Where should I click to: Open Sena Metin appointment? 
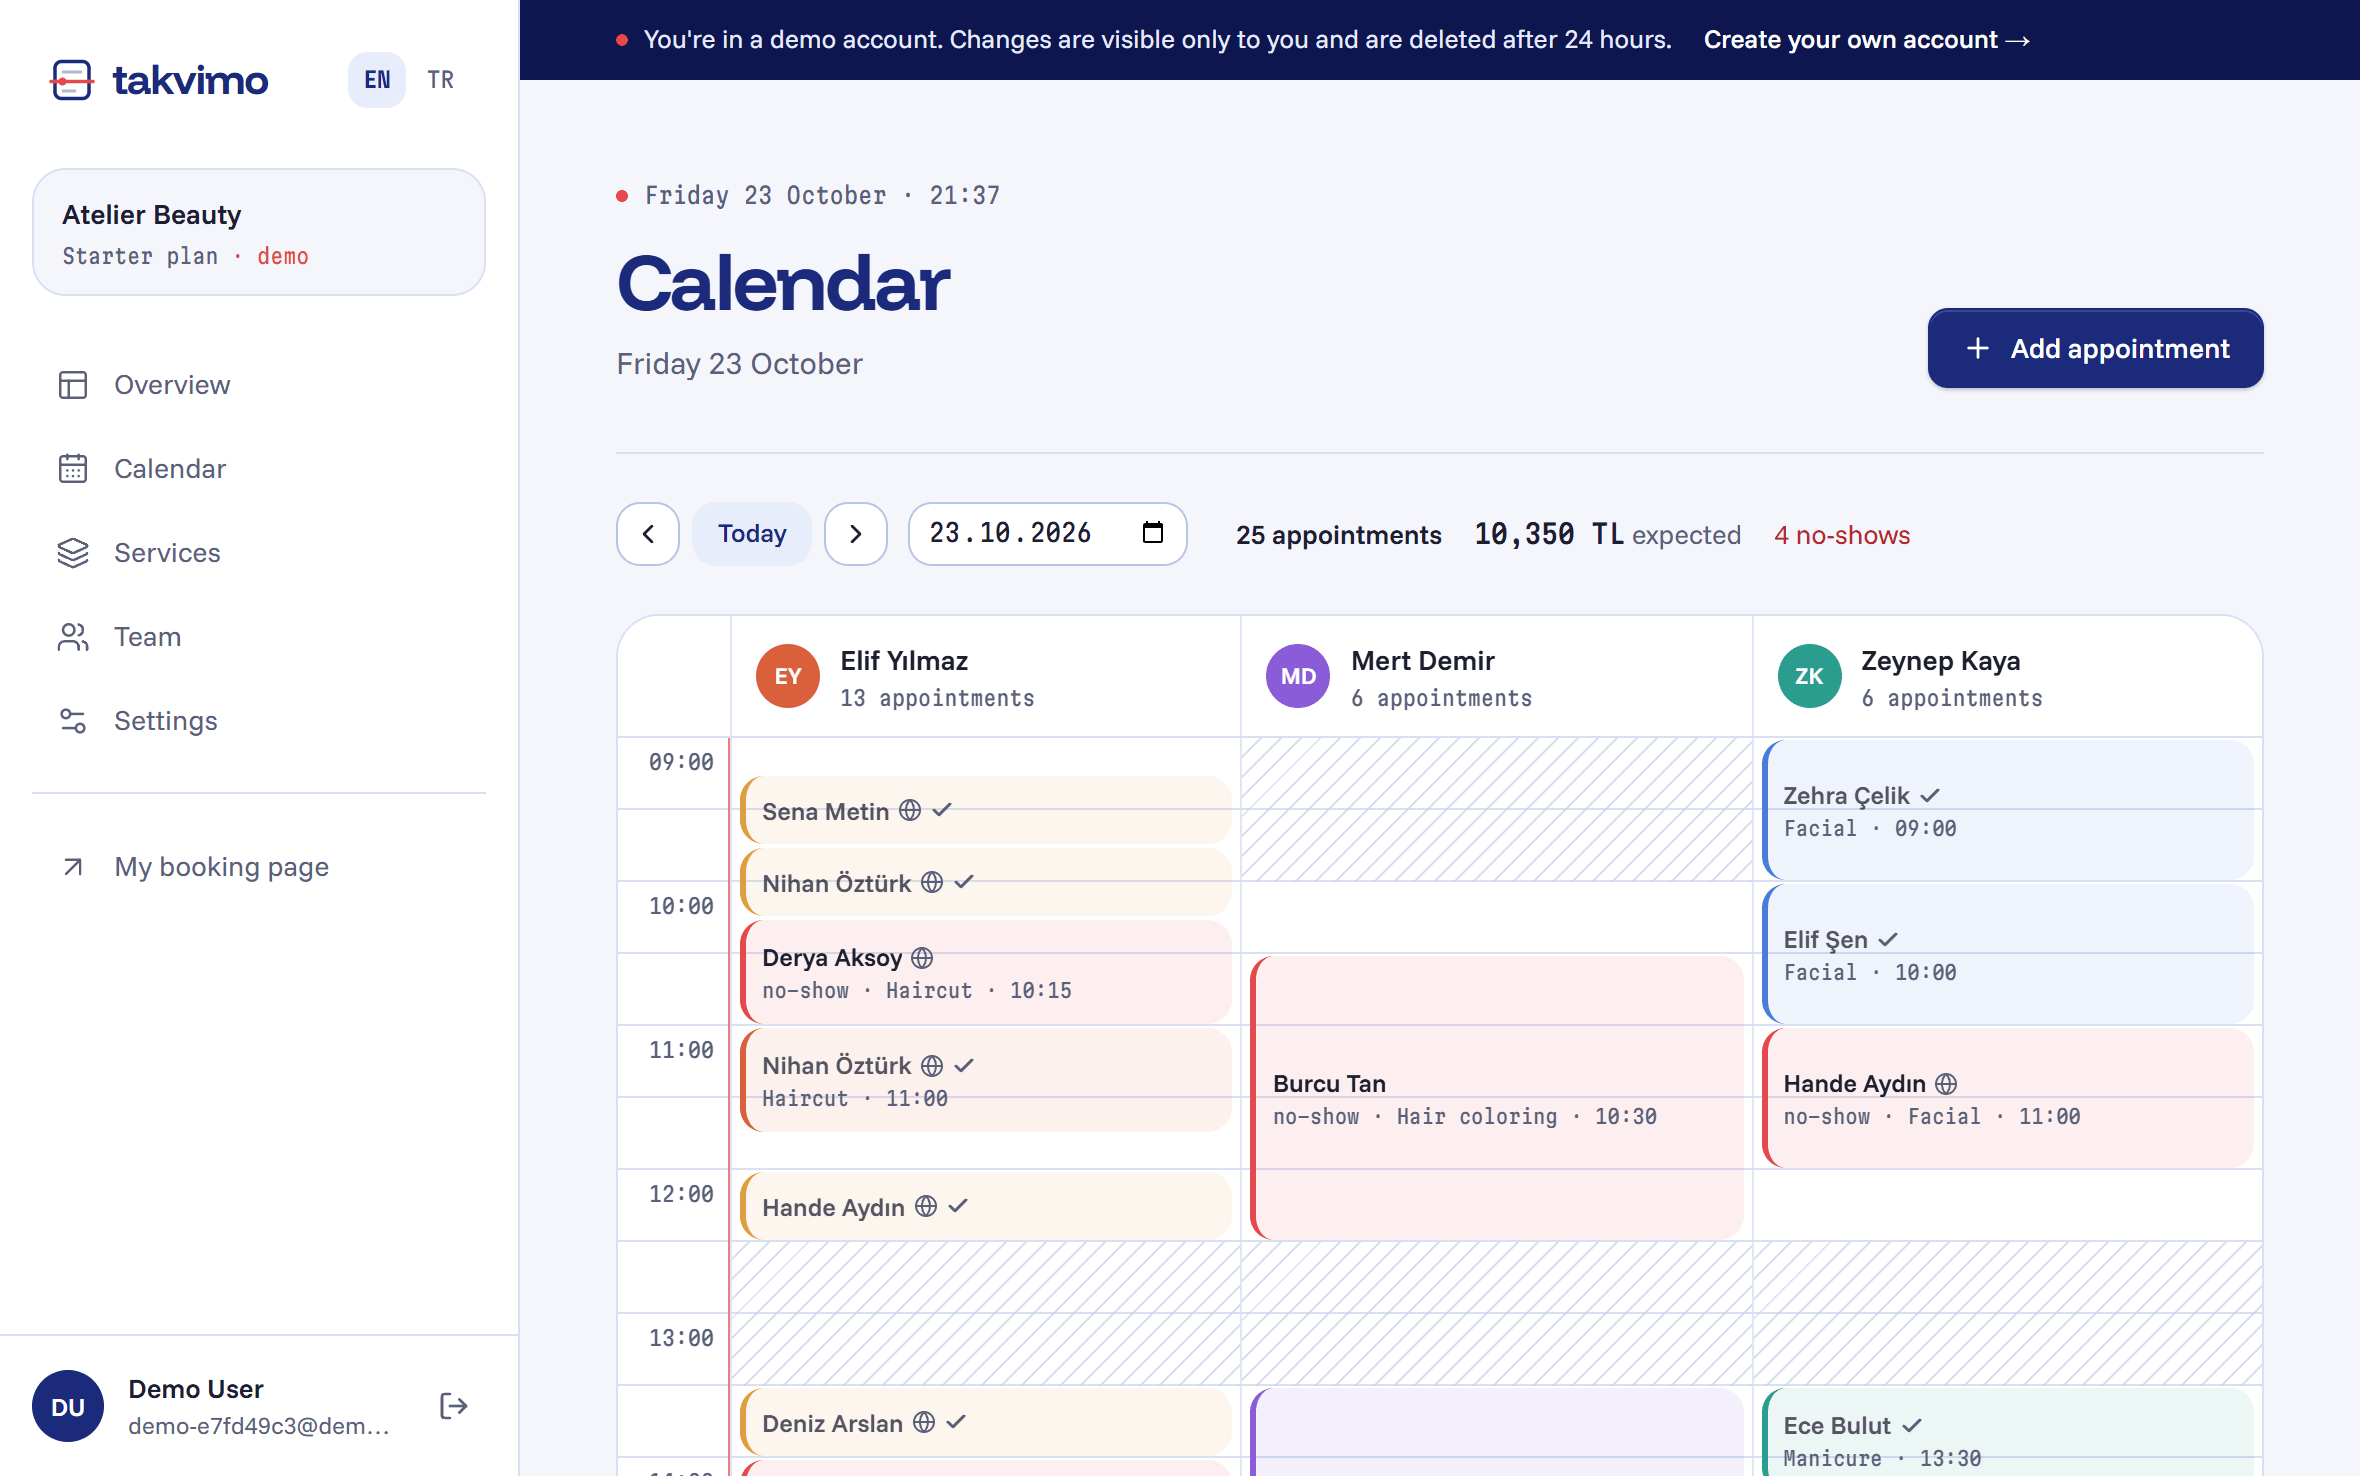pos(986,811)
